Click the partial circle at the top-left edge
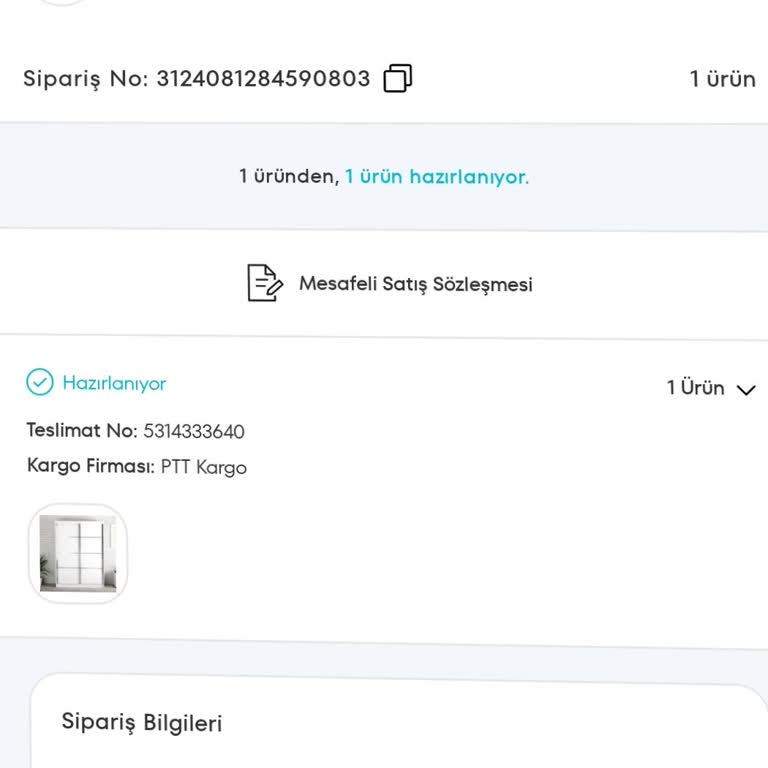 (62, 2)
